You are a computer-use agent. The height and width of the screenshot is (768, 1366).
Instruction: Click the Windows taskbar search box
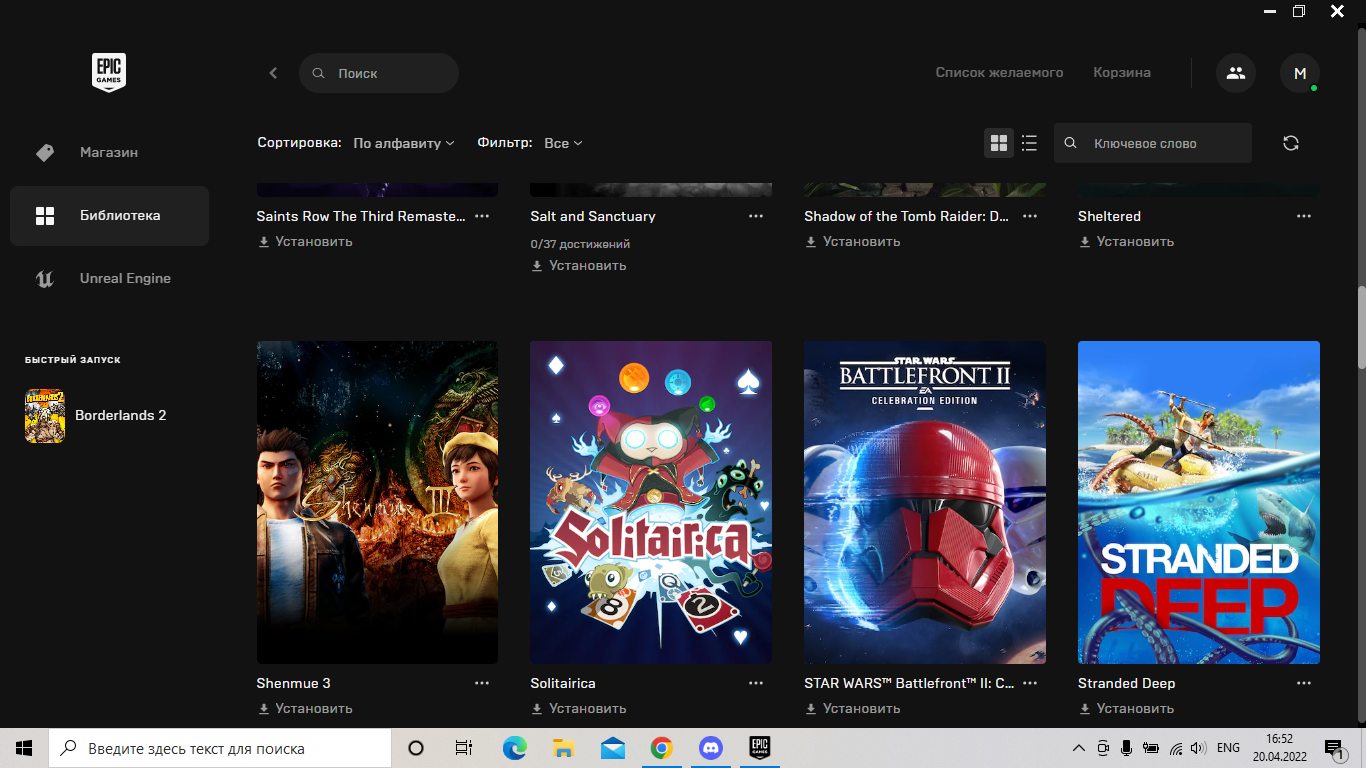(x=220, y=748)
